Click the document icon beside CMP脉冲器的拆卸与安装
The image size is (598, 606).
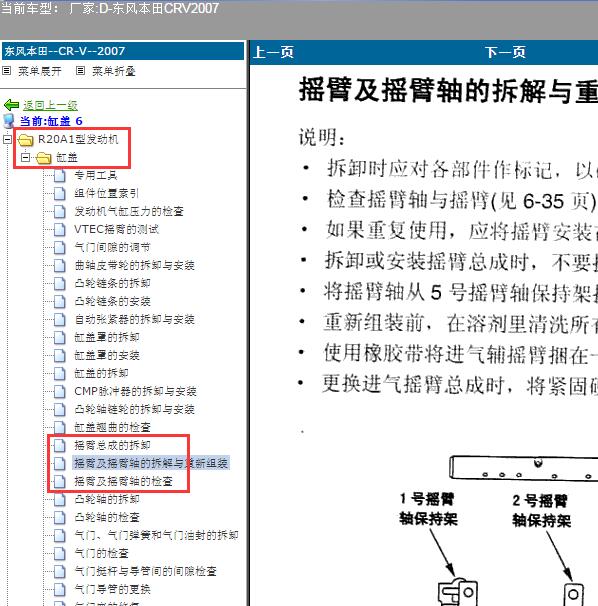click(x=60, y=391)
